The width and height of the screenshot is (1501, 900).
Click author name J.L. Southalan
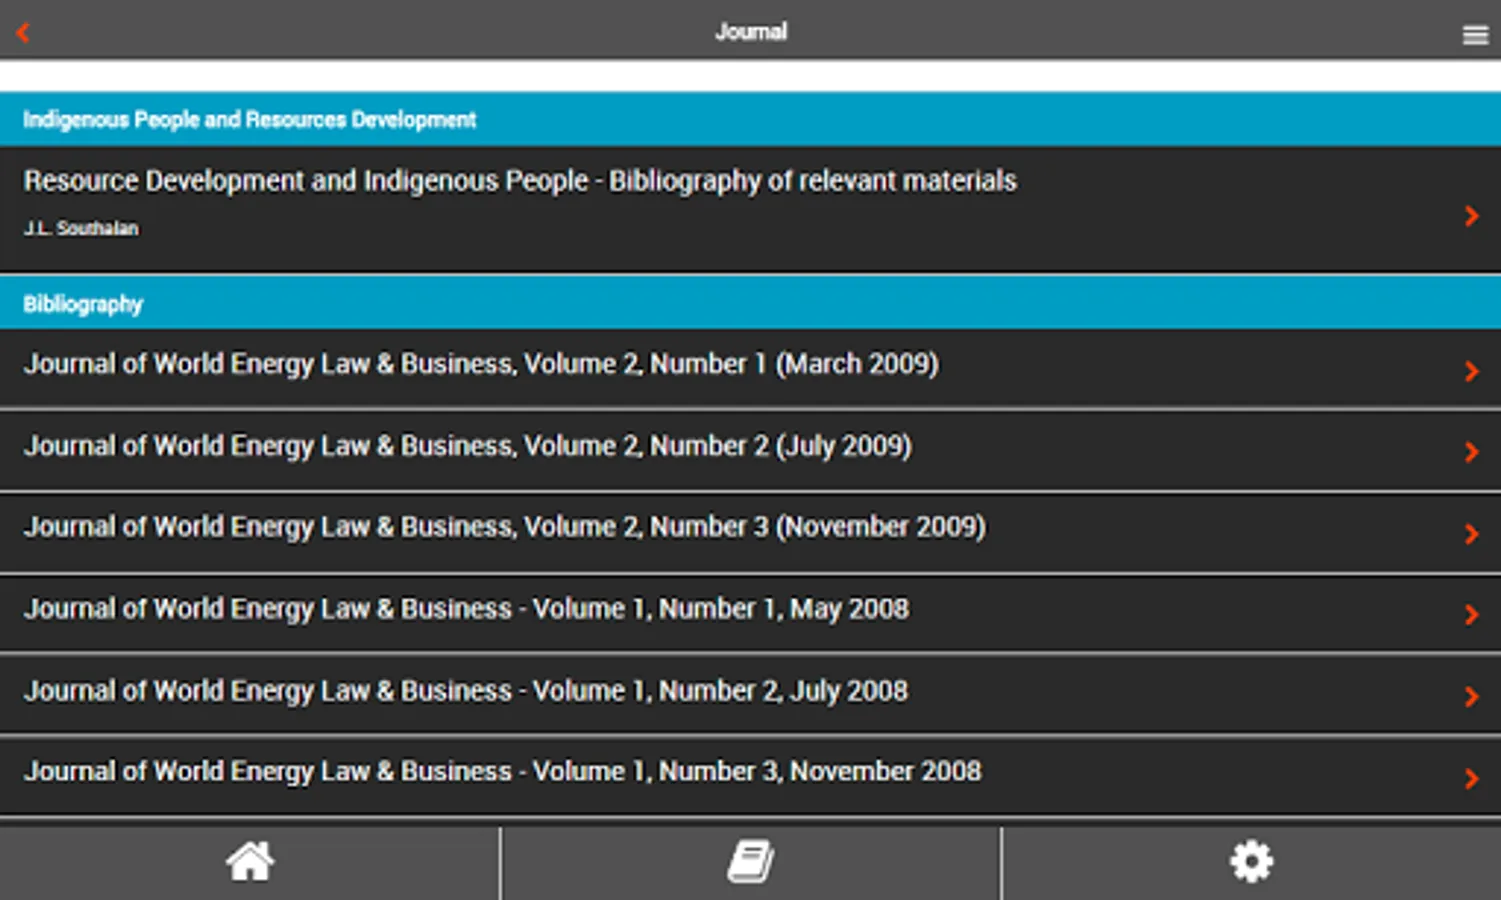[81, 228]
